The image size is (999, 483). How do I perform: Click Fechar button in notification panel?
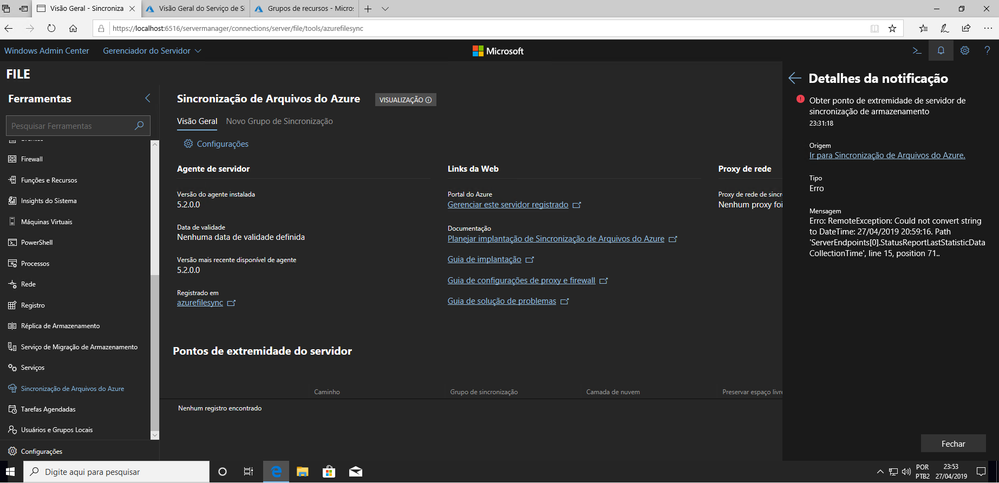[953, 443]
